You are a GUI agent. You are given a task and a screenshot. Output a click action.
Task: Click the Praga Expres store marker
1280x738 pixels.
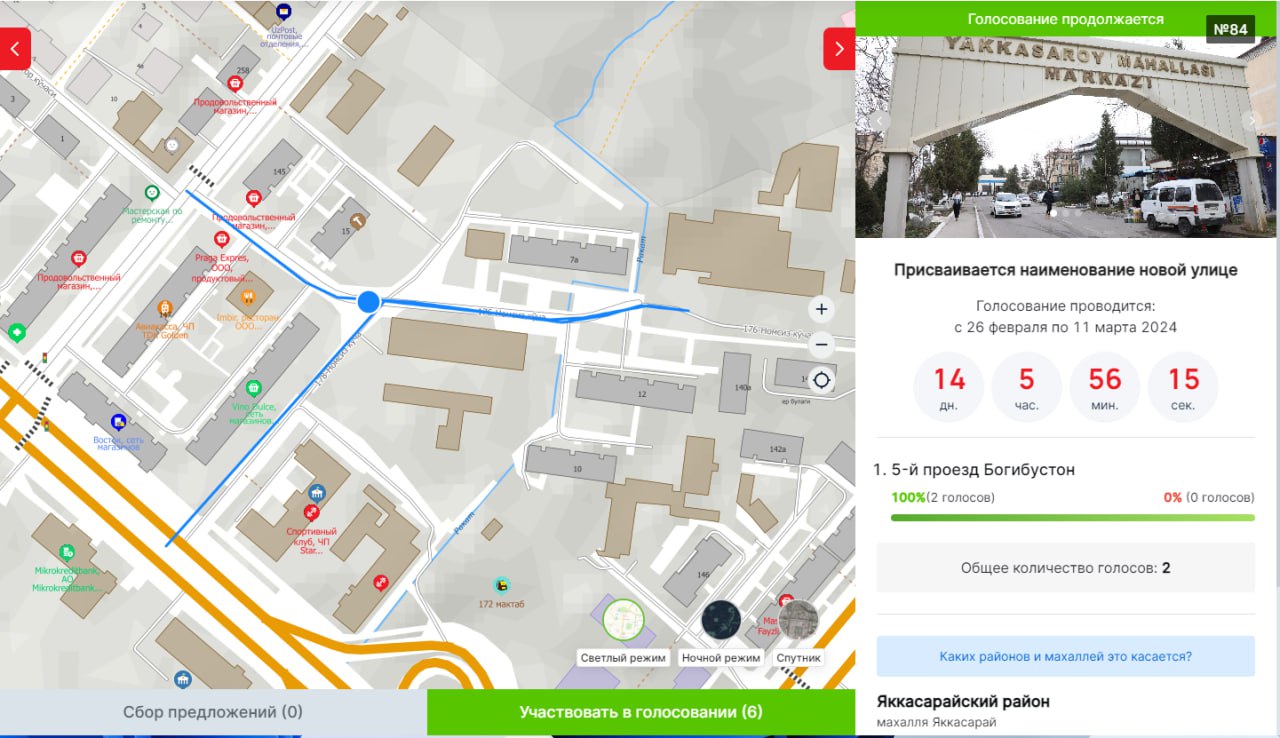coord(221,239)
